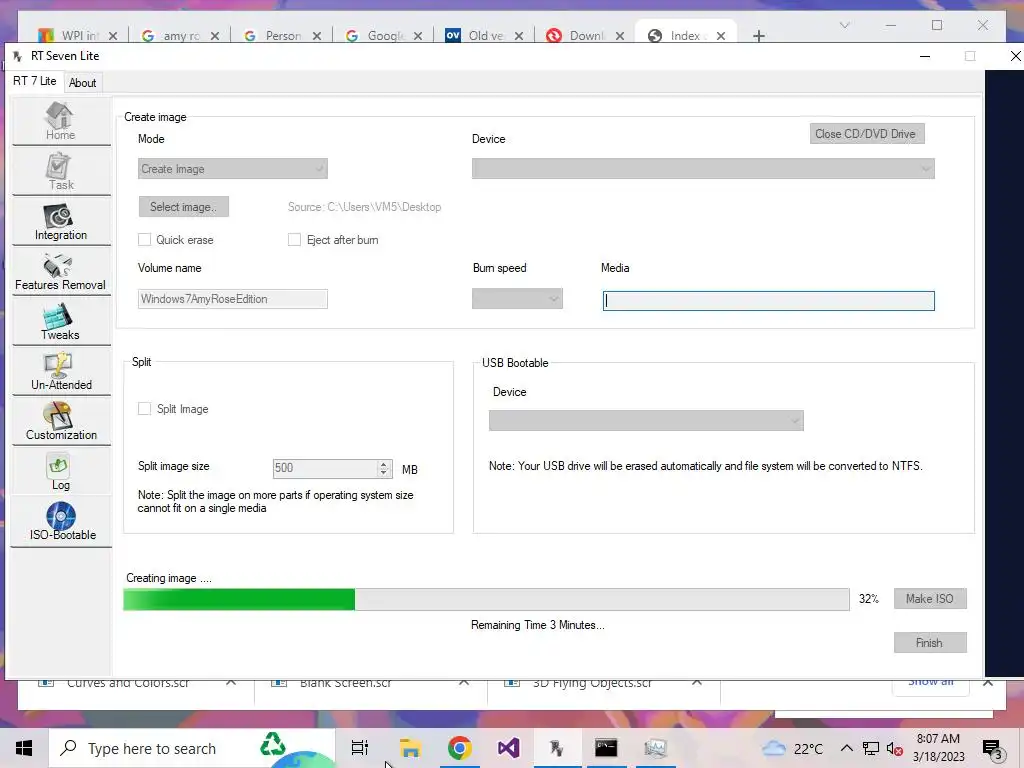This screenshot has width=1024, height=768.
Task: Expand the Mode dropdown
Action: coord(232,168)
